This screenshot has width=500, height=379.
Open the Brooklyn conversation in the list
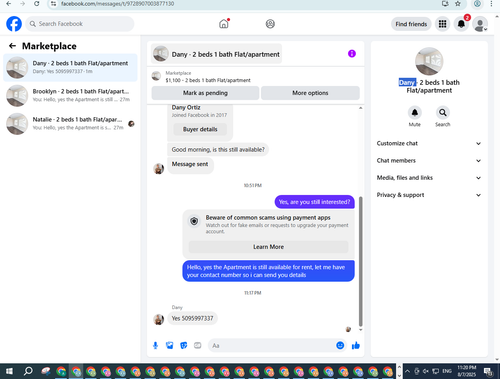(70, 96)
